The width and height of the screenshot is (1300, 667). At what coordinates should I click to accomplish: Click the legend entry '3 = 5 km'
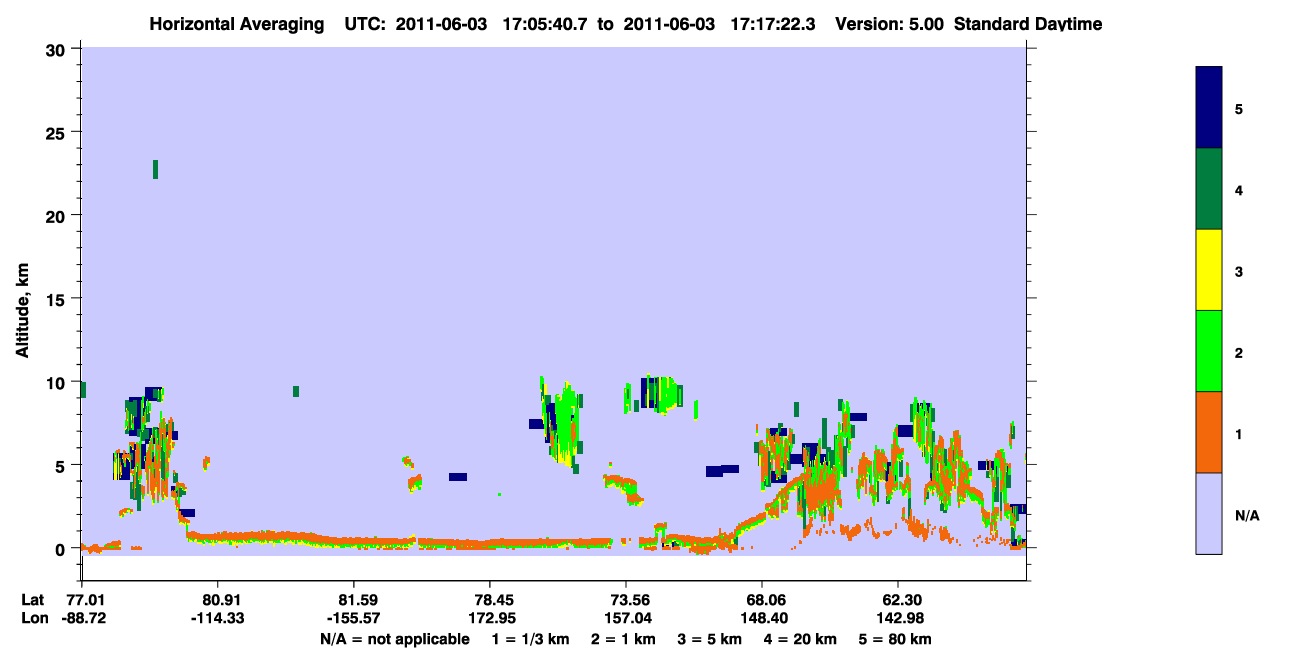coord(710,639)
